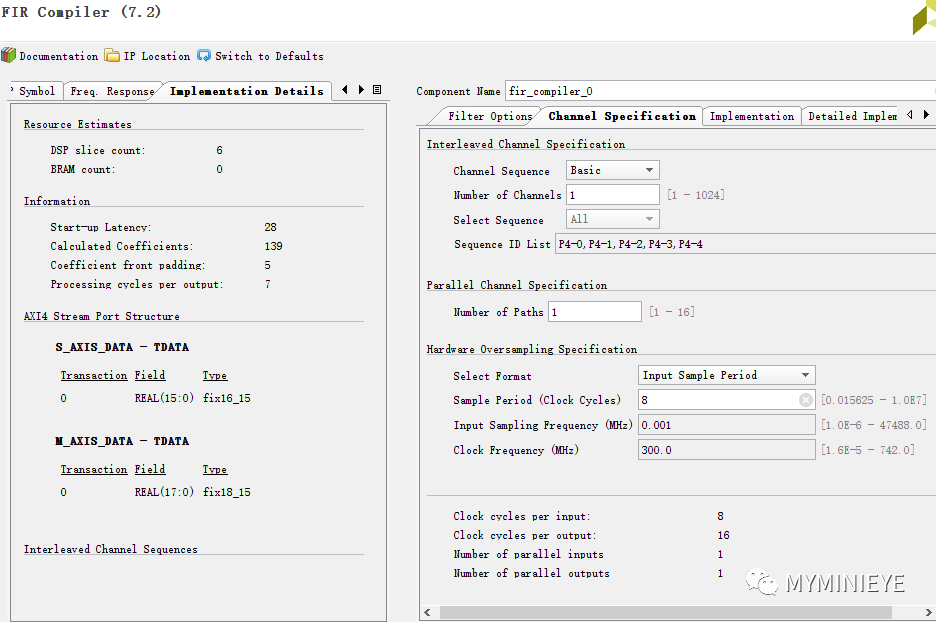Image resolution: width=936 pixels, height=622 pixels.
Task: Open the Implementation tab
Action: tap(752, 116)
